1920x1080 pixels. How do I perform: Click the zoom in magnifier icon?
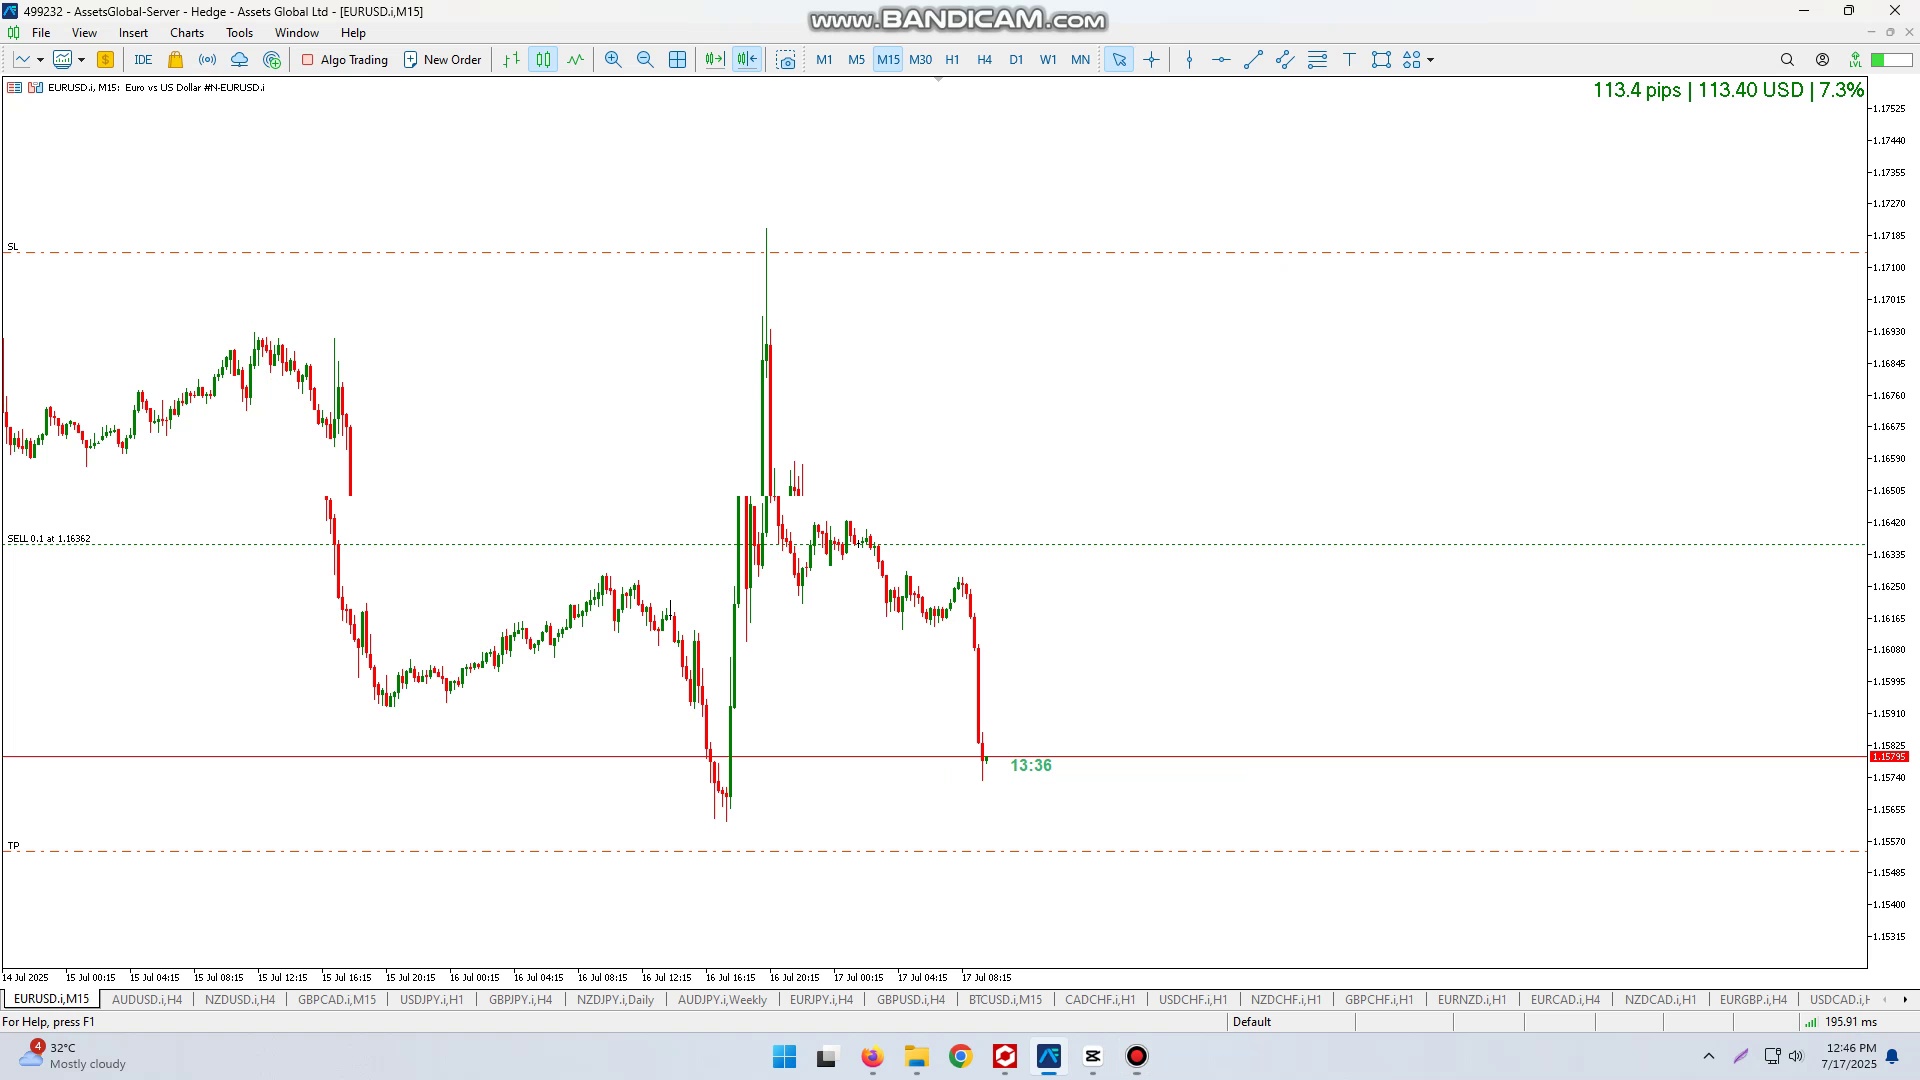tap(613, 60)
